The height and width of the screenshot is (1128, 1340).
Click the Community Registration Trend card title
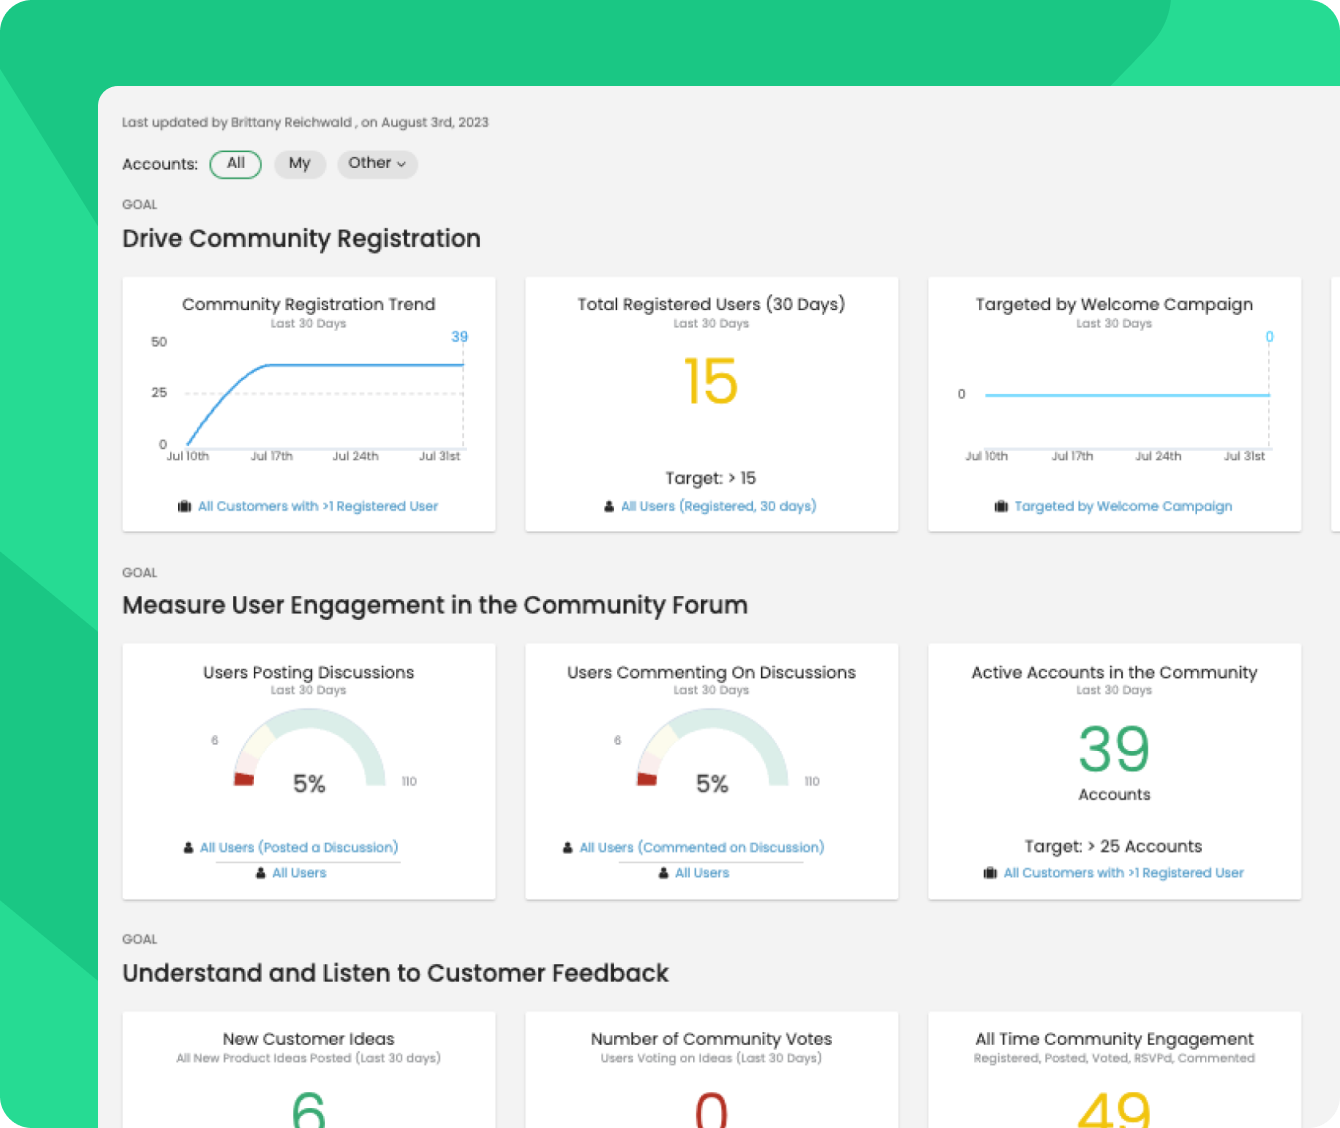308,304
